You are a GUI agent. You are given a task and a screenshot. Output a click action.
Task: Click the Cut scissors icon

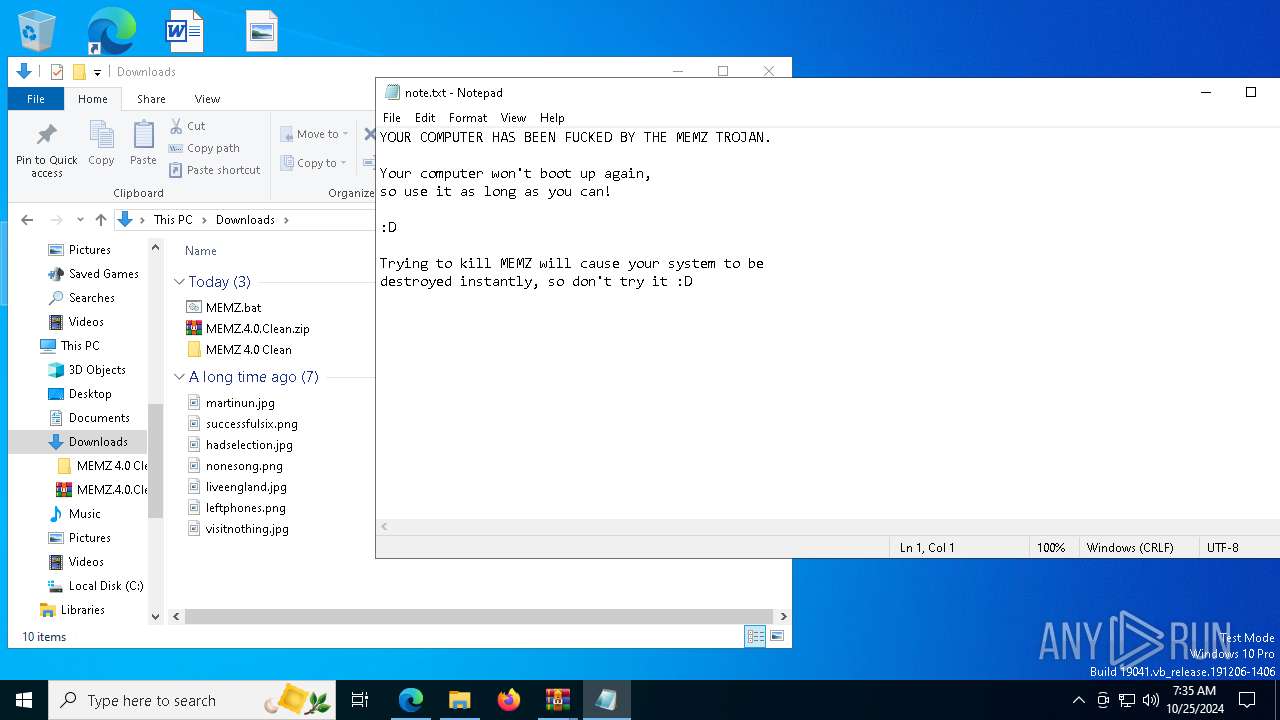tap(176, 126)
